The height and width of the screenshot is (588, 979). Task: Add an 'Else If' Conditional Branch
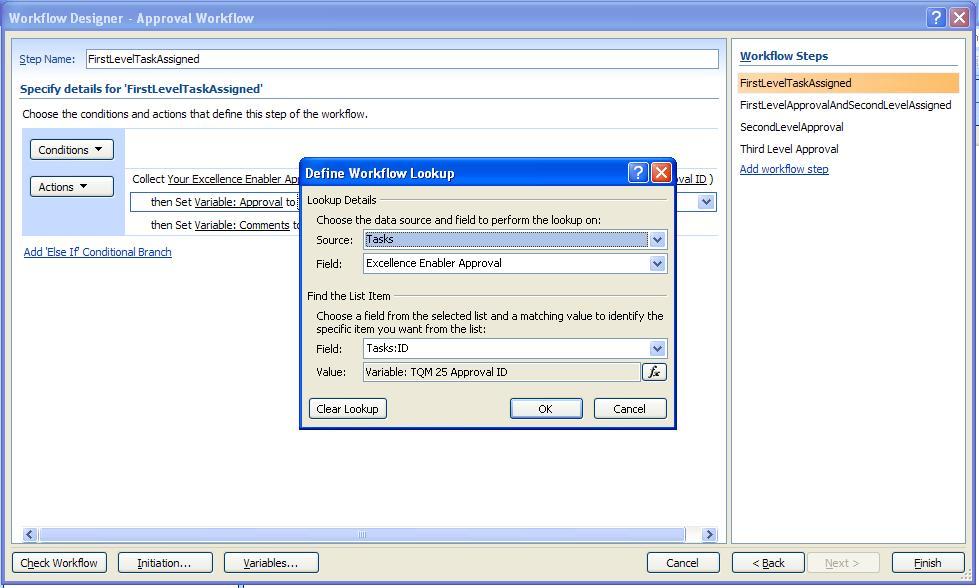click(x=97, y=252)
